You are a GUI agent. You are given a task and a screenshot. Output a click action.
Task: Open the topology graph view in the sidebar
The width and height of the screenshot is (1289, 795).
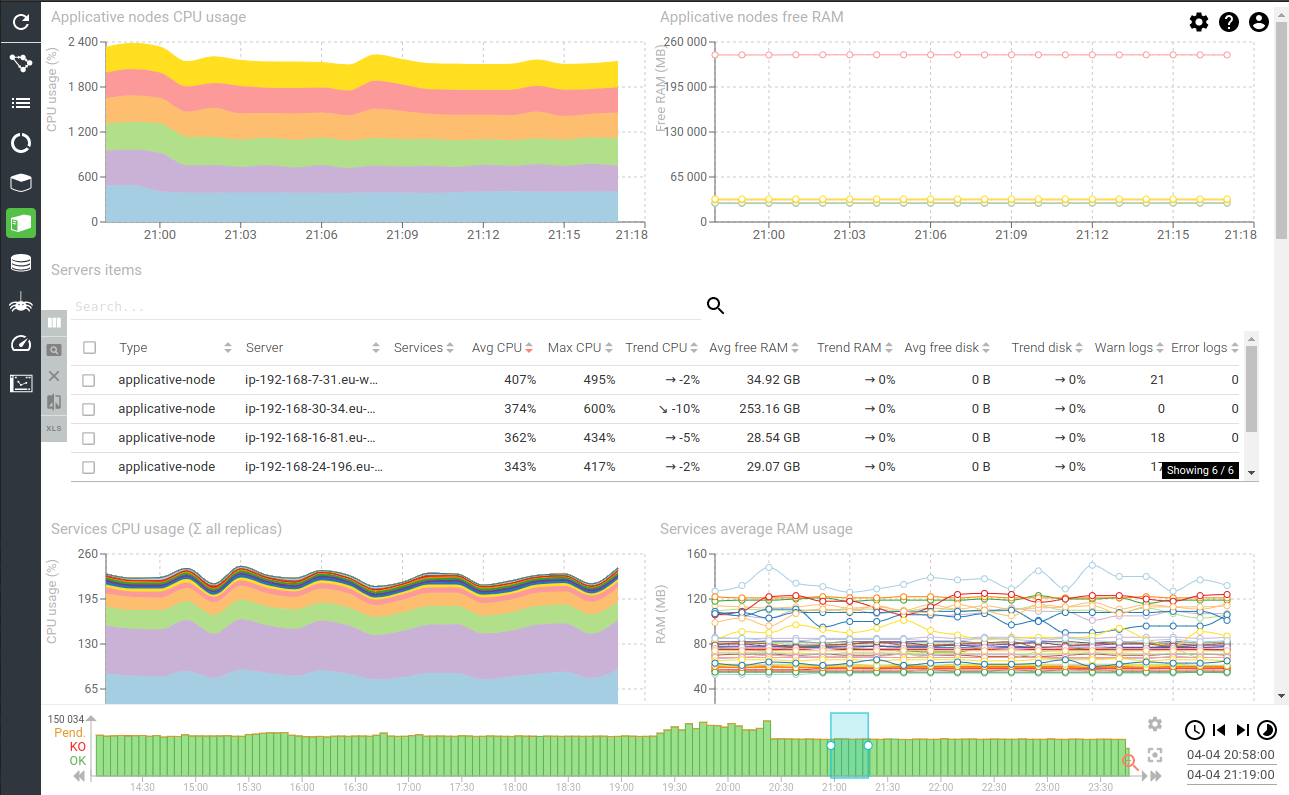(20, 63)
